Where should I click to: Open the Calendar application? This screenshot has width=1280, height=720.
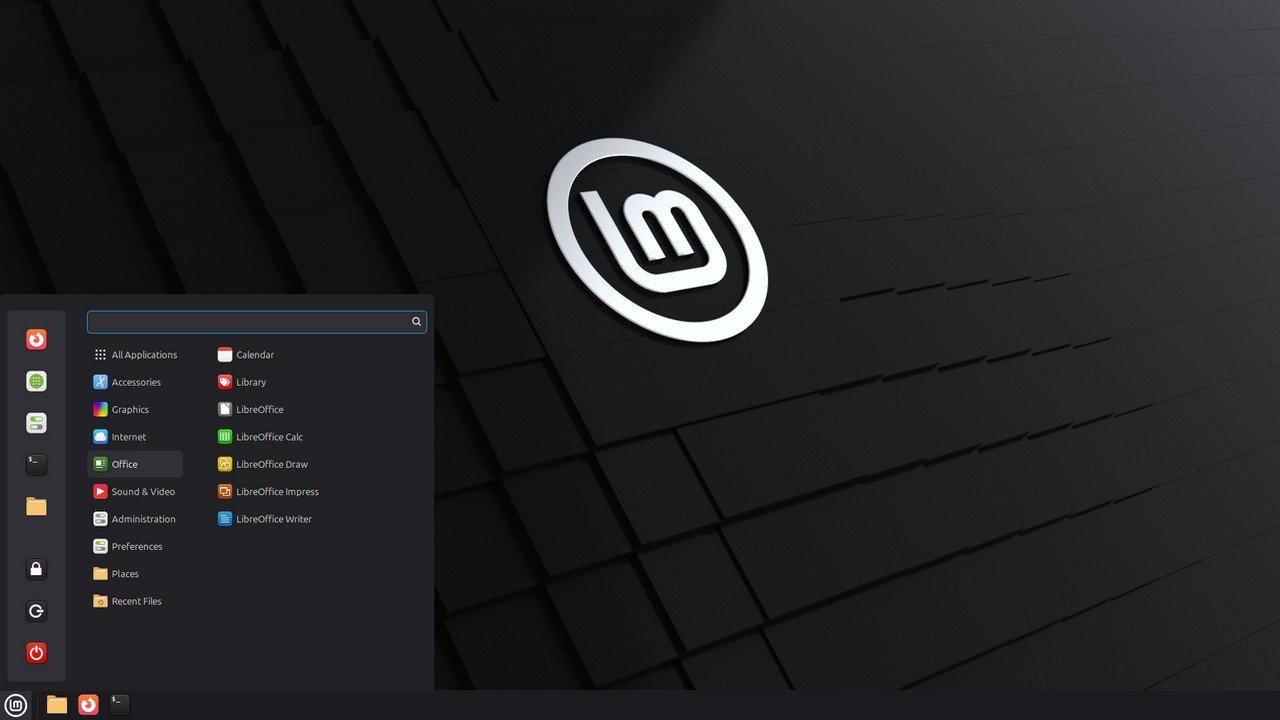pyautogui.click(x=252, y=354)
